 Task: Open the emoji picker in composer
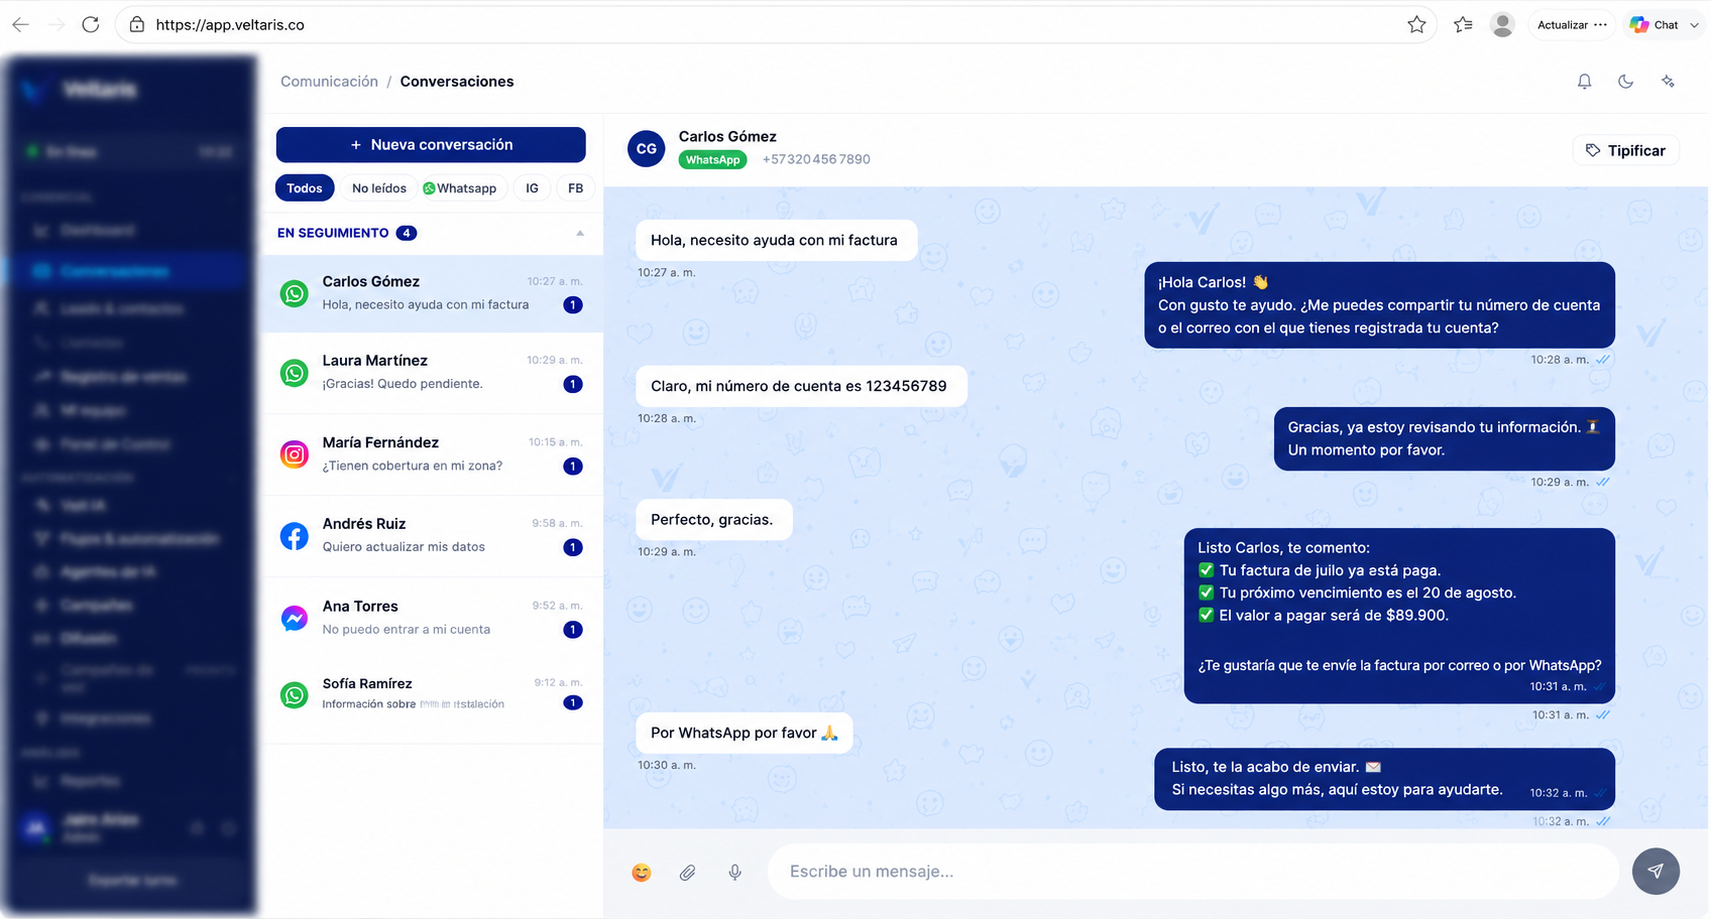[641, 872]
